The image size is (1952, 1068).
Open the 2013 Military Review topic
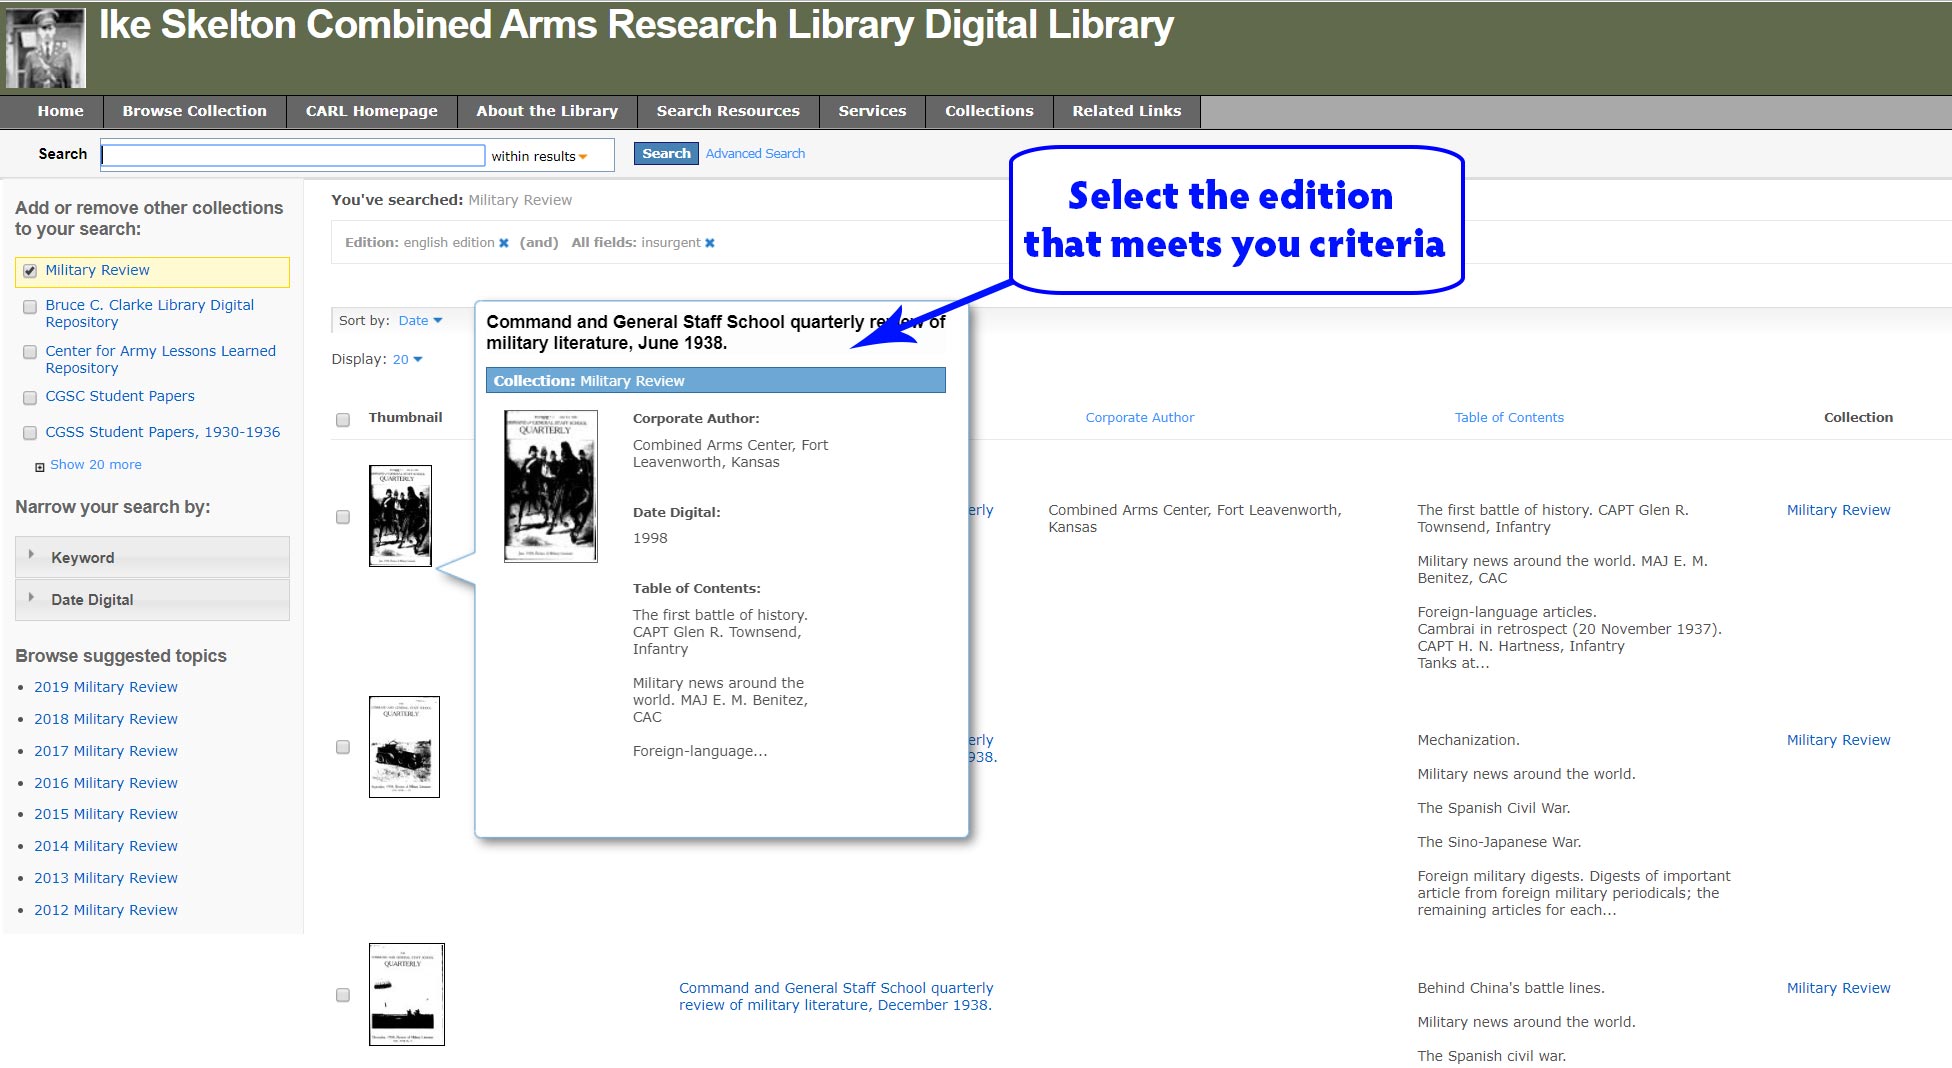[x=106, y=878]
